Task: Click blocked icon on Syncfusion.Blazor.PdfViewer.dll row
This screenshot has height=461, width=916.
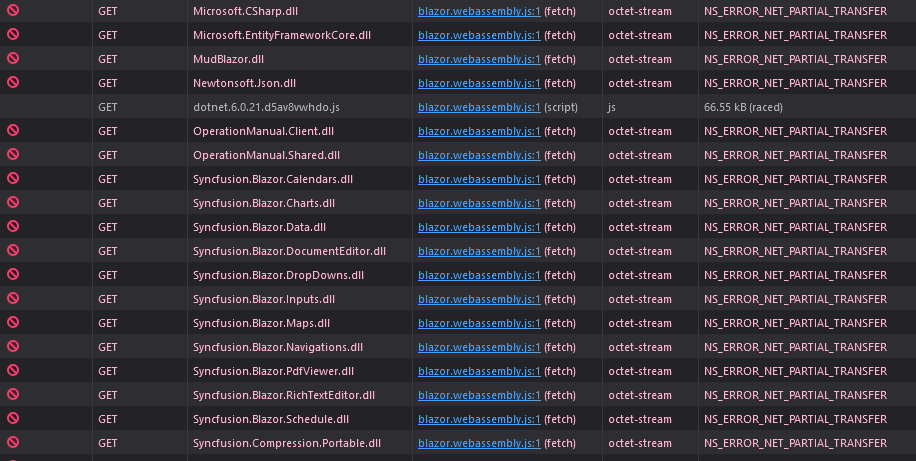Action: pos(13,370)
